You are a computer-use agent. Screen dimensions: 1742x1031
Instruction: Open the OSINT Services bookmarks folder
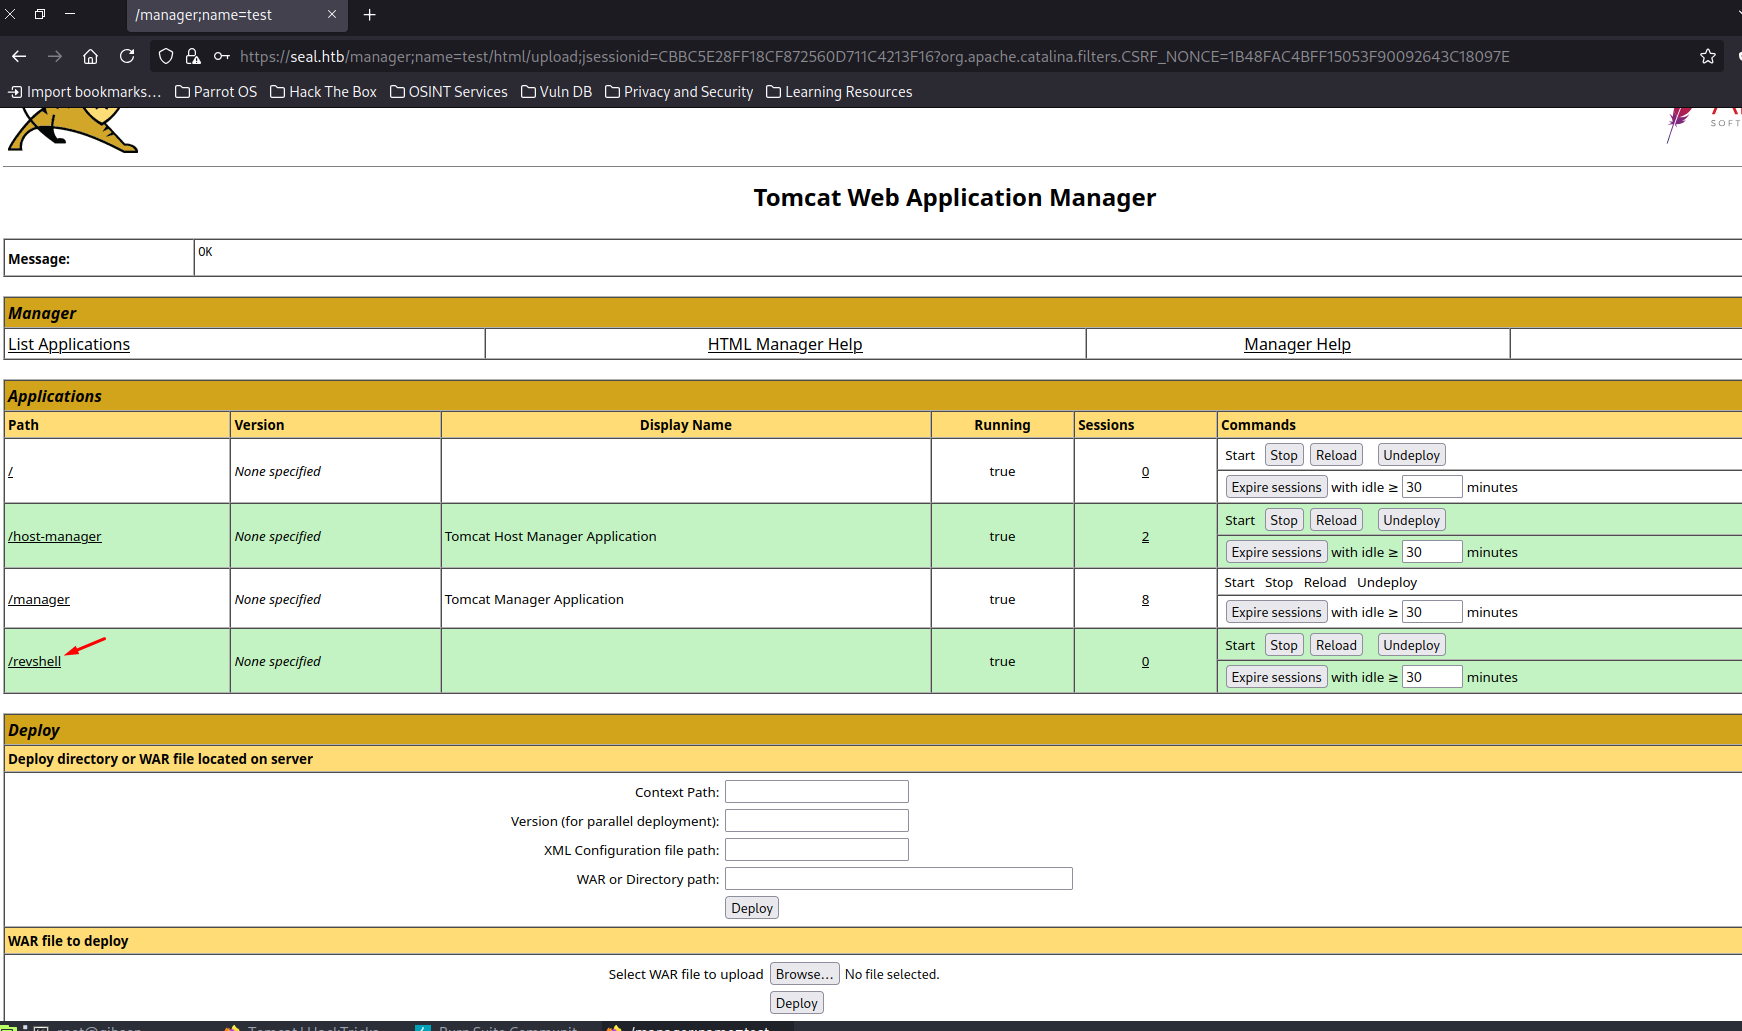(x=449, y=92)
